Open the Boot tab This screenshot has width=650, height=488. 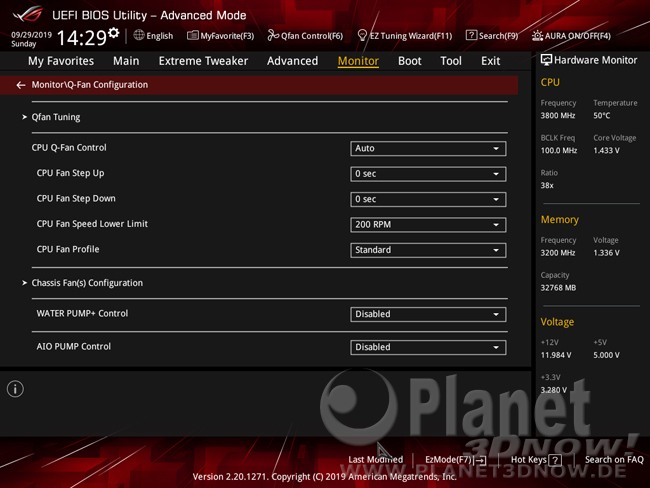coord(410,61)
